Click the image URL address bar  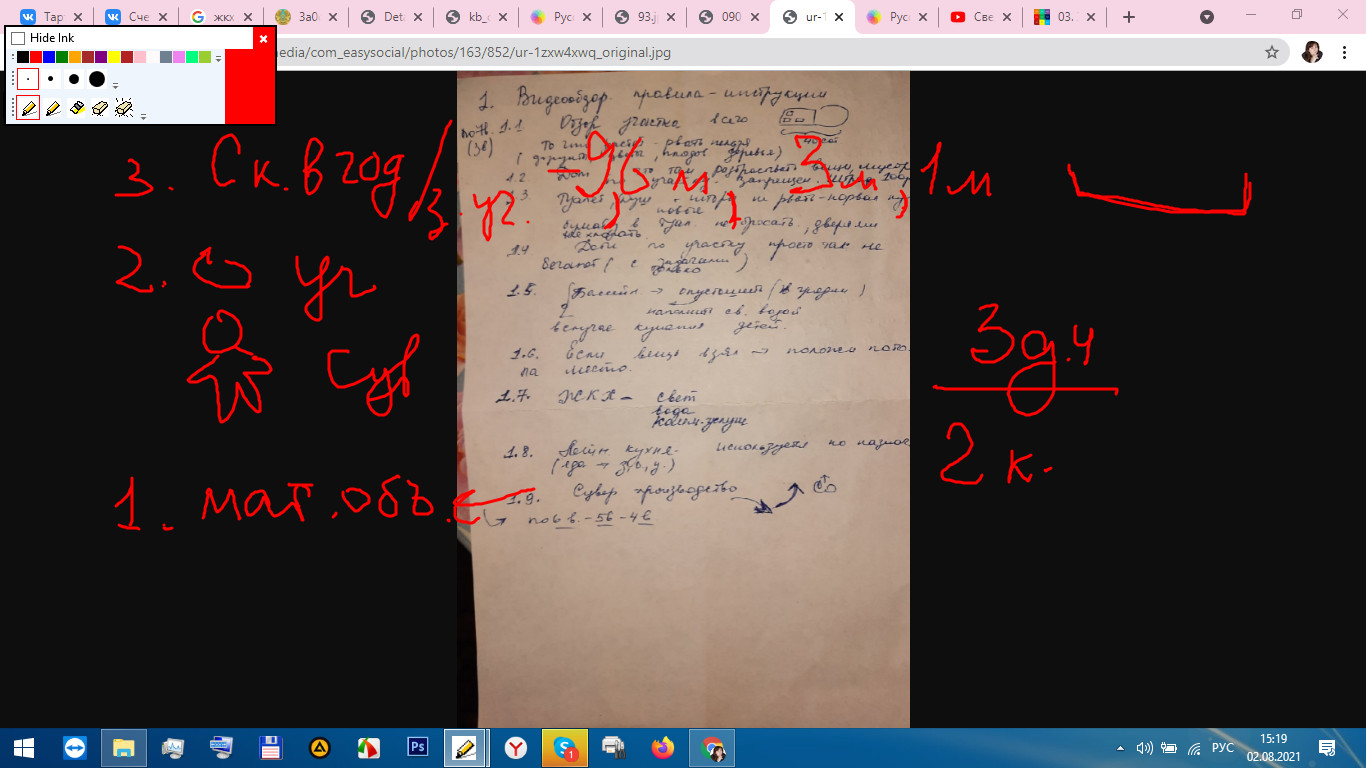coord(700,52)
